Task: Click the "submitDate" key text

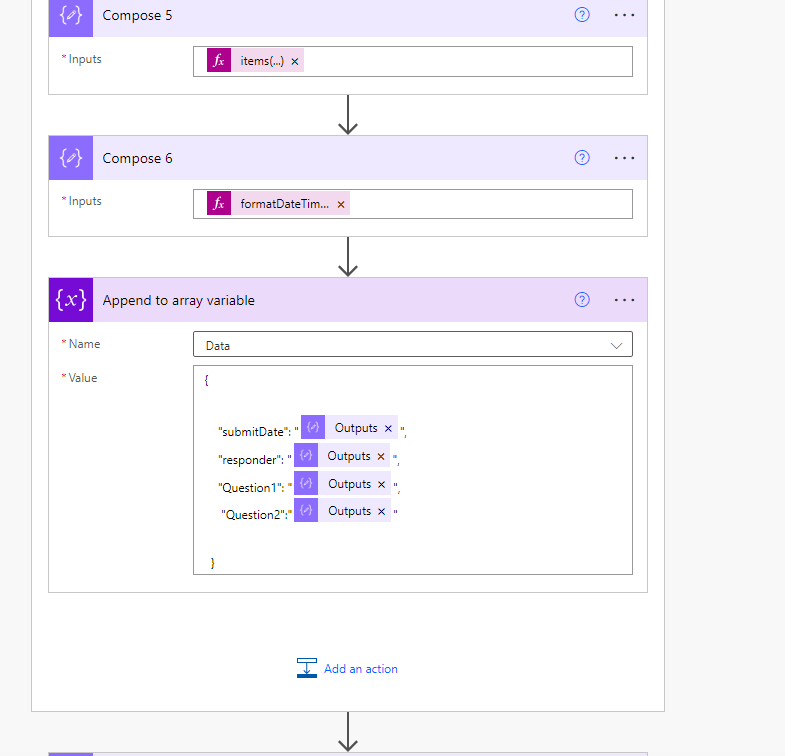Action: [x=254, y=432]
